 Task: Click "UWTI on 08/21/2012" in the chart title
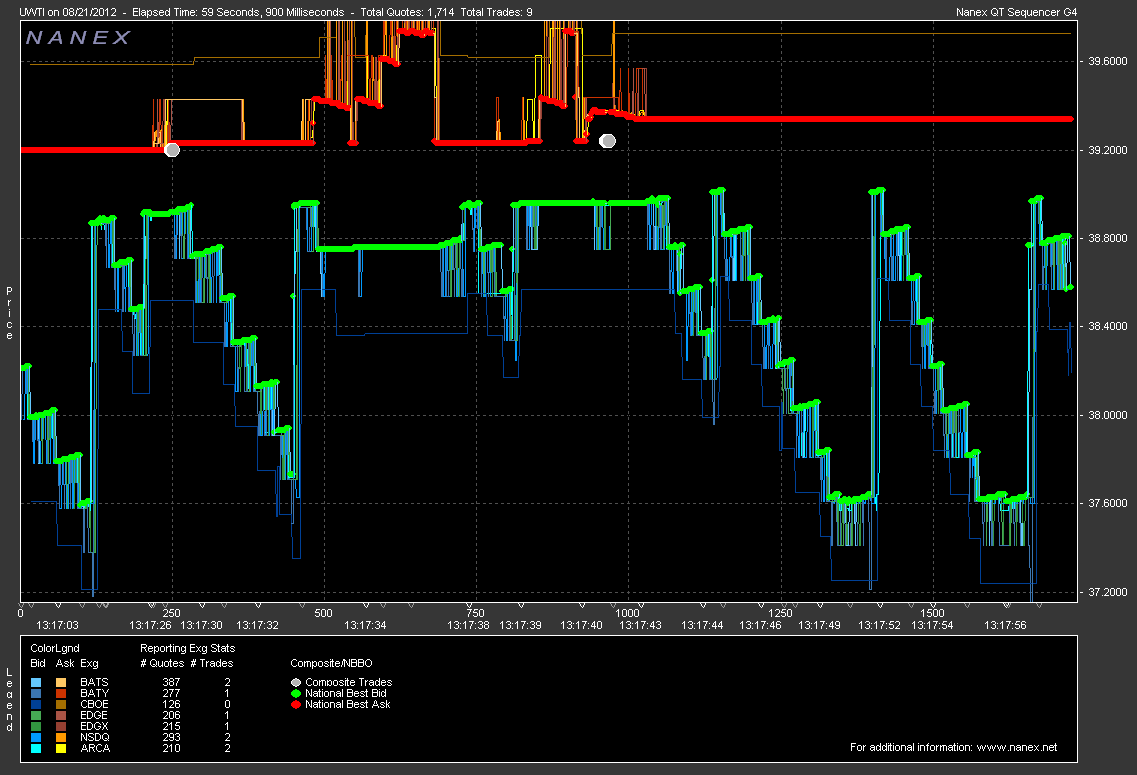click(67, 12)
